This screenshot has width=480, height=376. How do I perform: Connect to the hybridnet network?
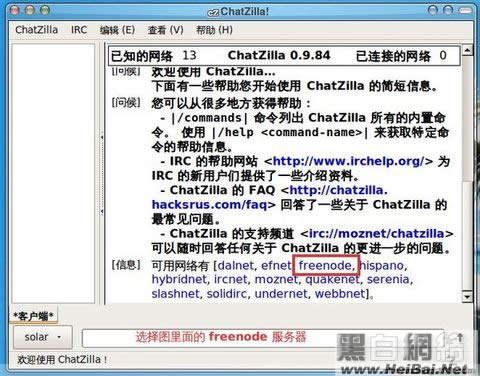pos(179,279)
